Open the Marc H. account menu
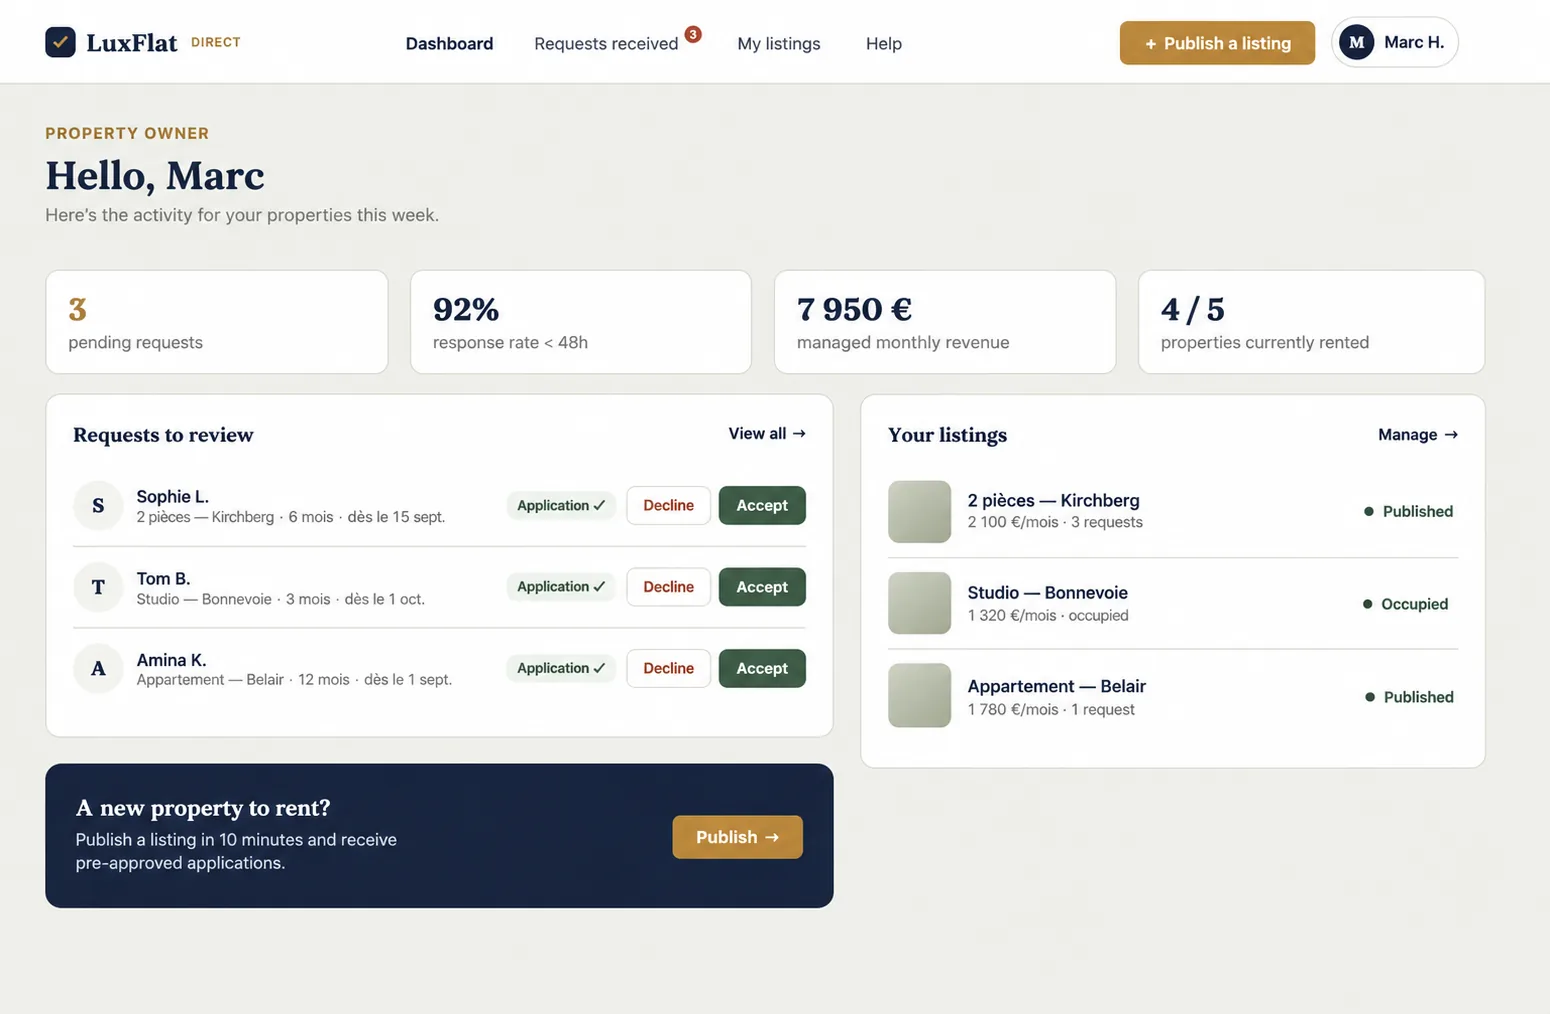The image size is (1550, 1014). (x=1394, y=42)
